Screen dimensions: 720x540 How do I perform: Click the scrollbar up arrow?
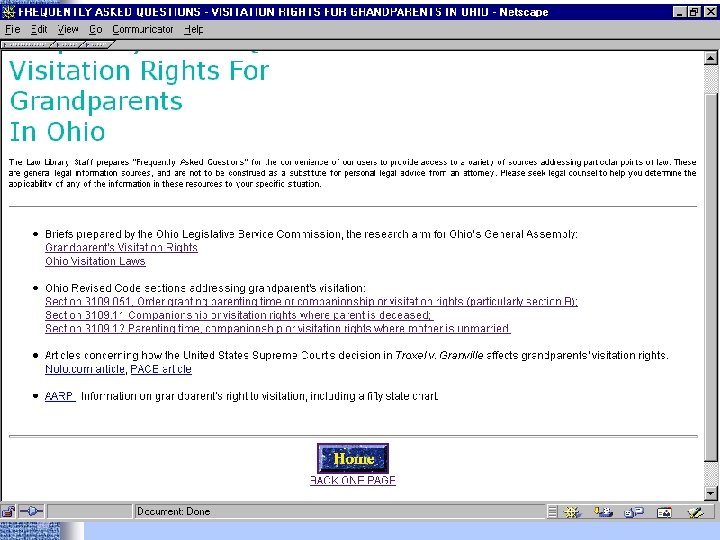(710, 58)
